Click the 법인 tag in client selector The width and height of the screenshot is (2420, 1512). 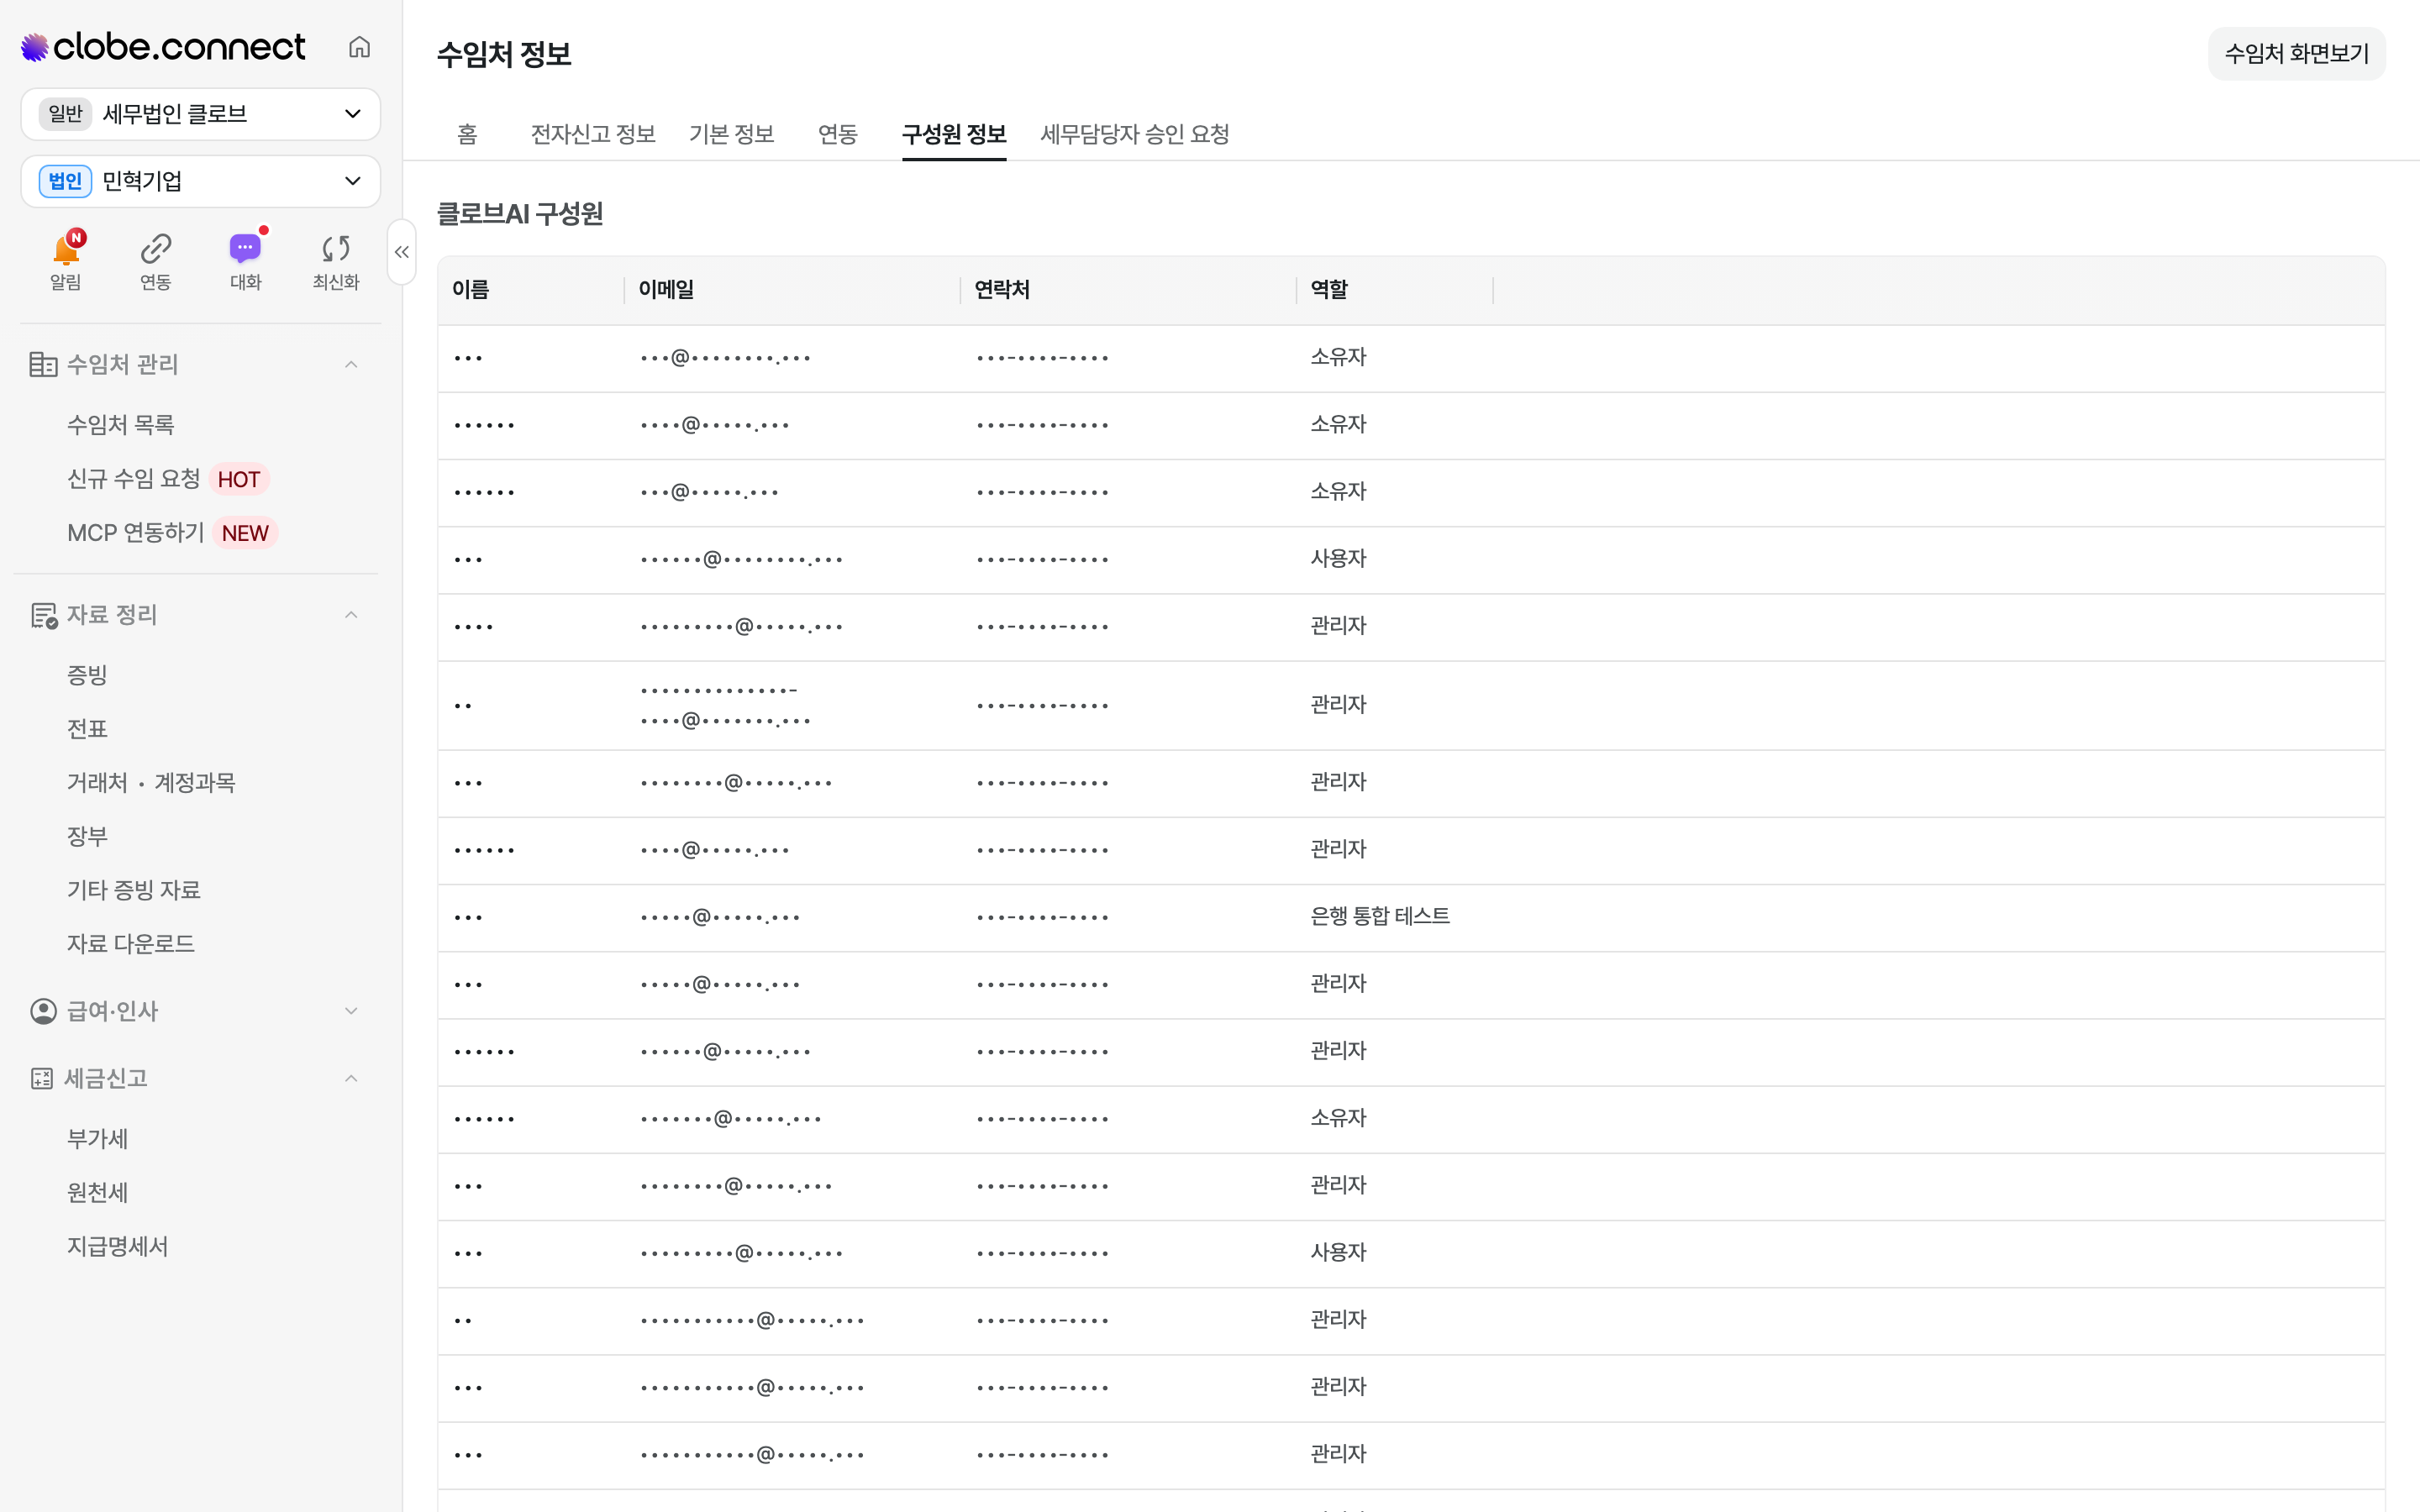[x=65, y=181]
